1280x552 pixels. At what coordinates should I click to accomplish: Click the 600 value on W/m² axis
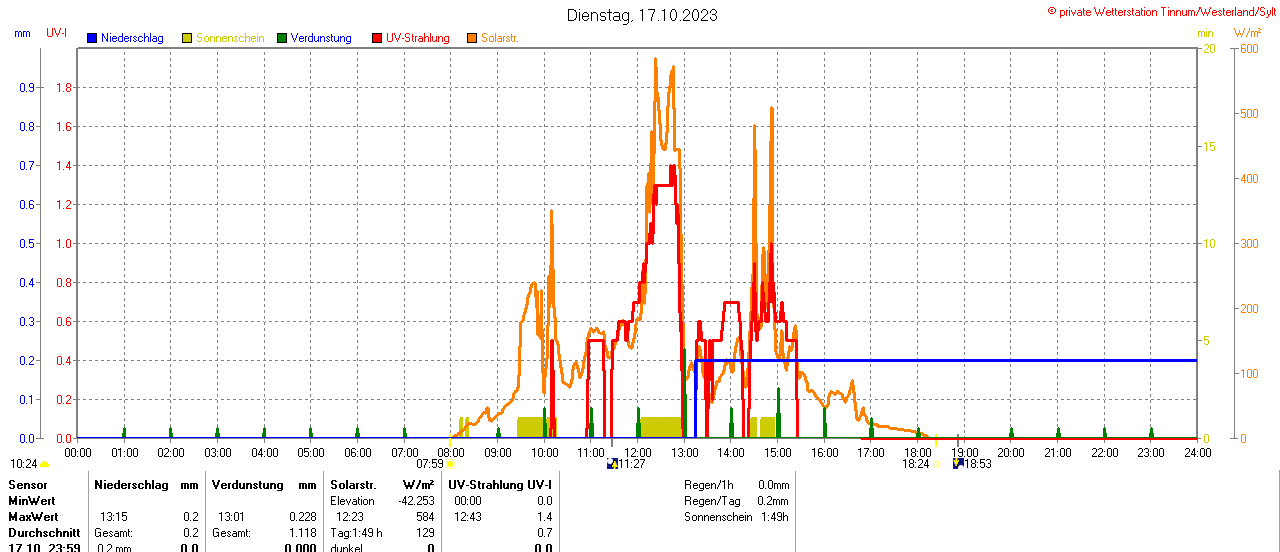coord(1248,48)
